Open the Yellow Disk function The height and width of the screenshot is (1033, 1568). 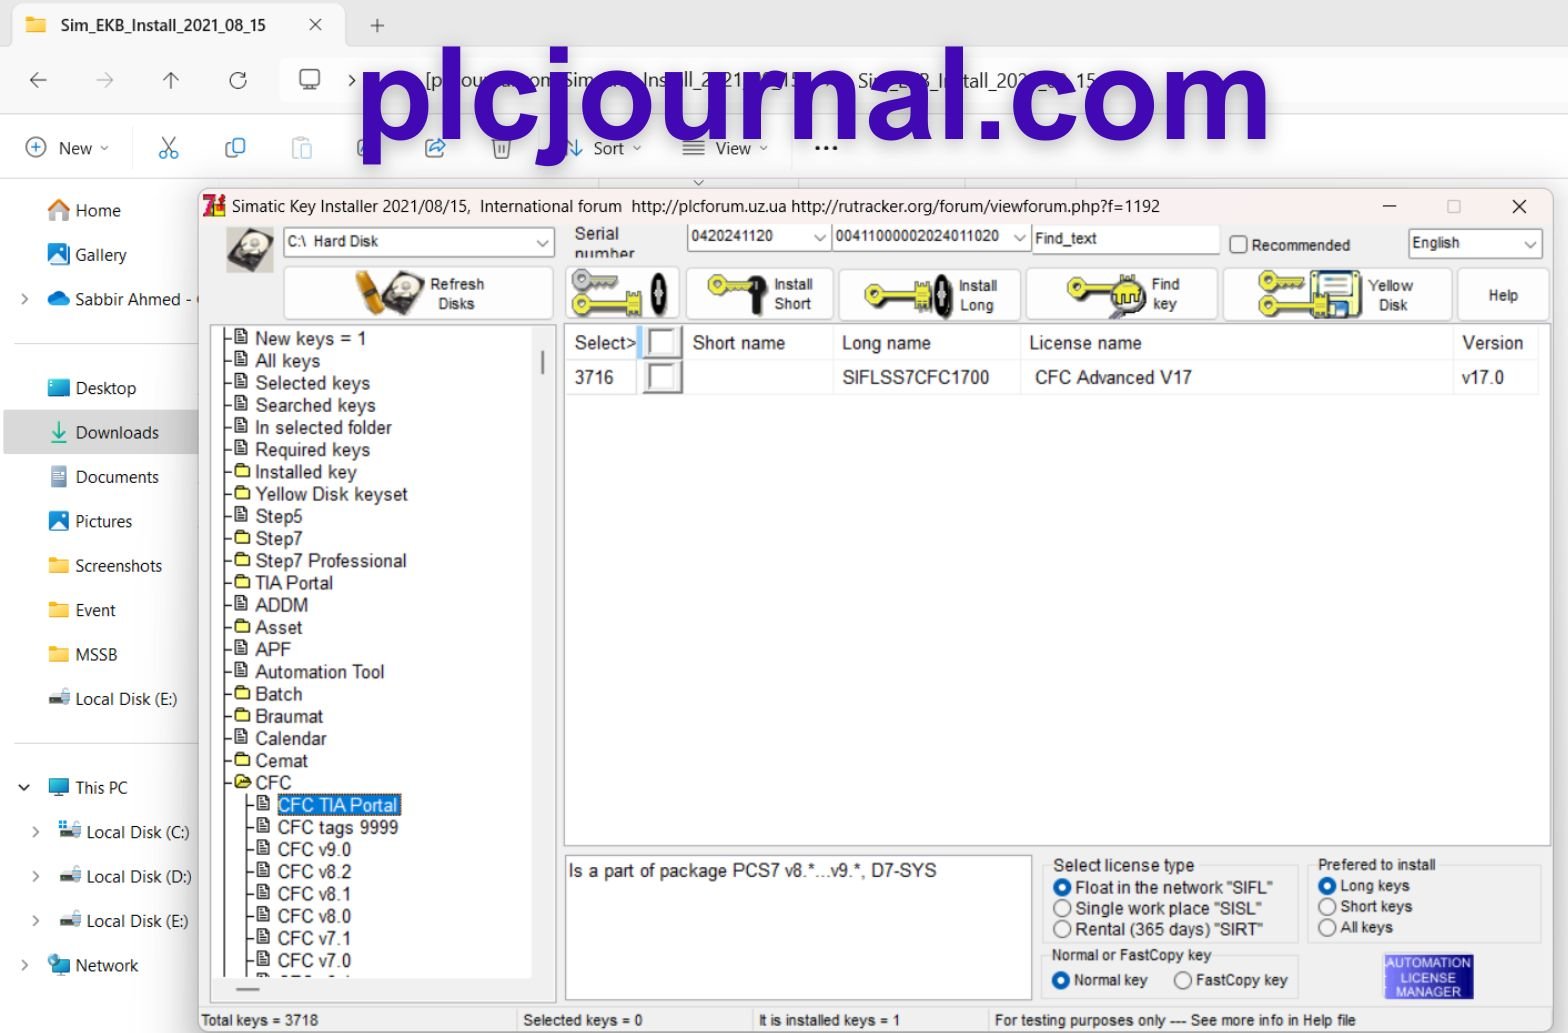[1337, 294]
